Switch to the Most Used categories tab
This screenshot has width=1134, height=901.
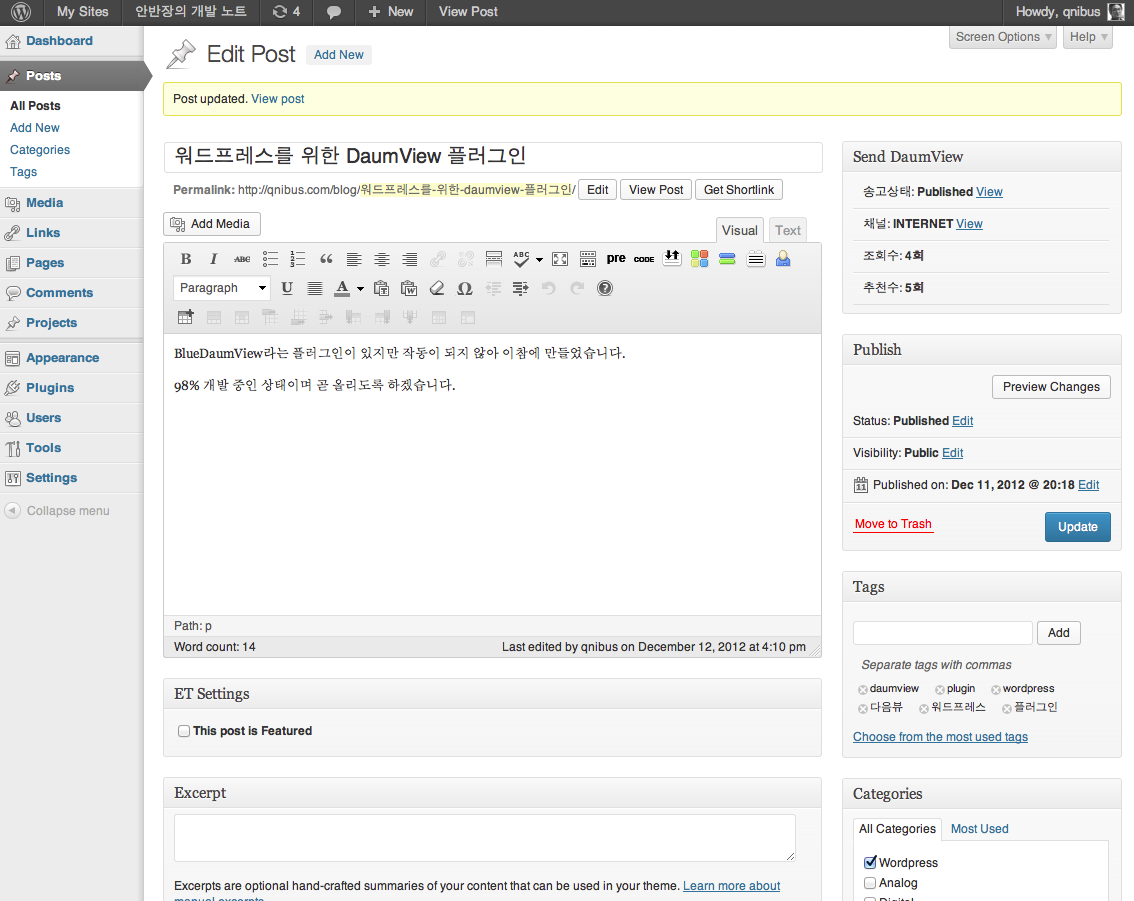pyautogui.click(x=979, y=828)
